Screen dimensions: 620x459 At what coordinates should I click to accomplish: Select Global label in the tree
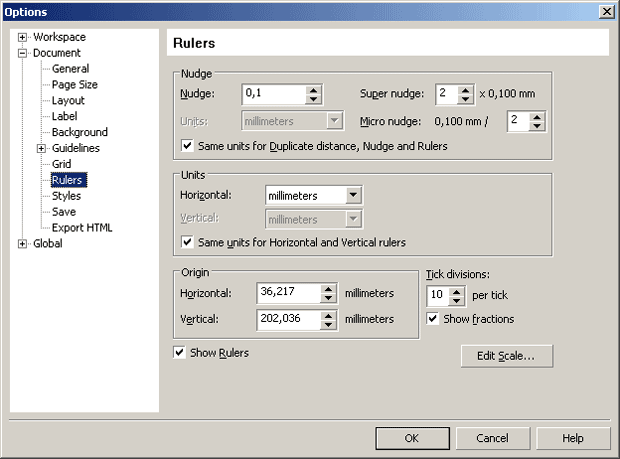(x=47, y=244)
